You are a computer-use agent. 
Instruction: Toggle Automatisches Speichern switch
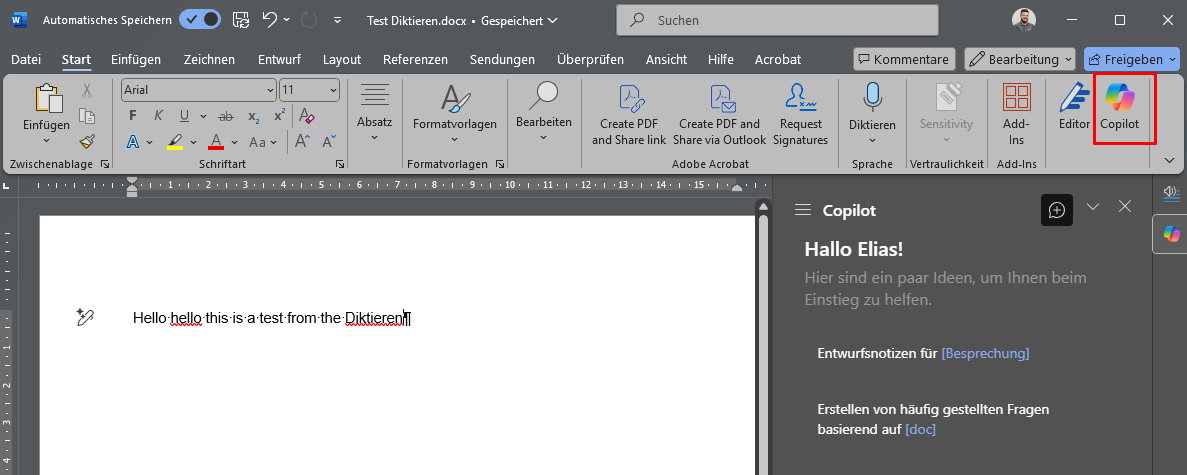click(200, 20)
